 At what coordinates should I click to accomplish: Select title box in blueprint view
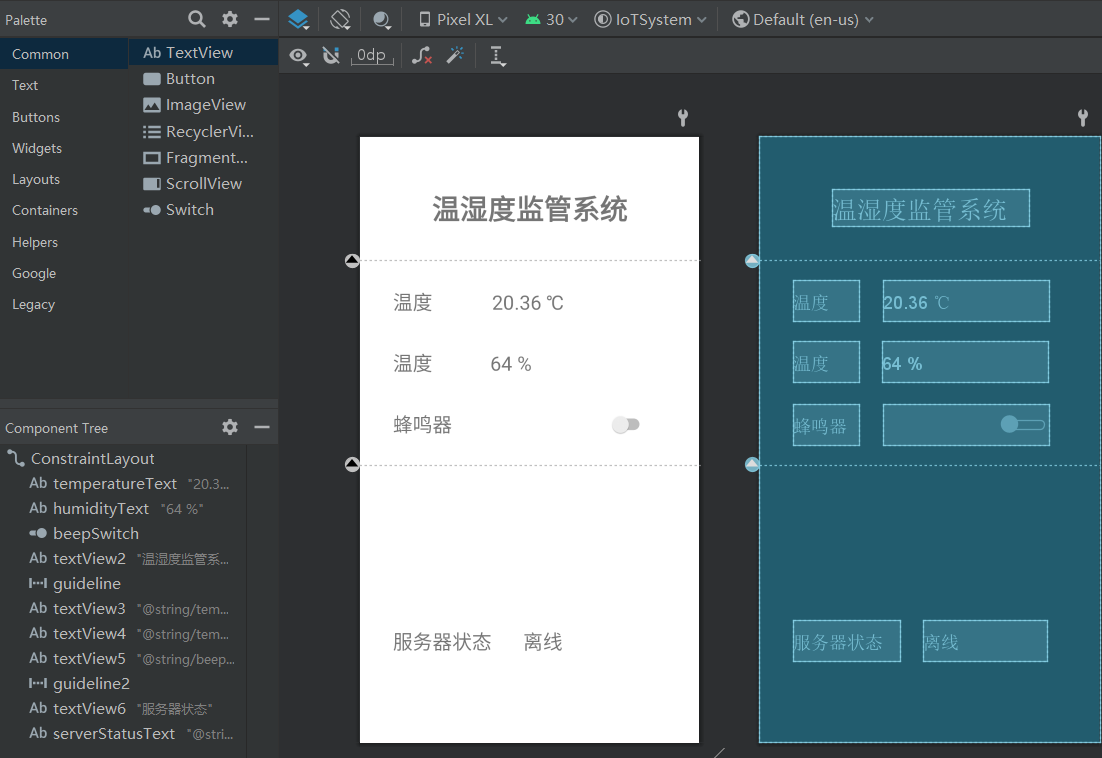point(931,208)
